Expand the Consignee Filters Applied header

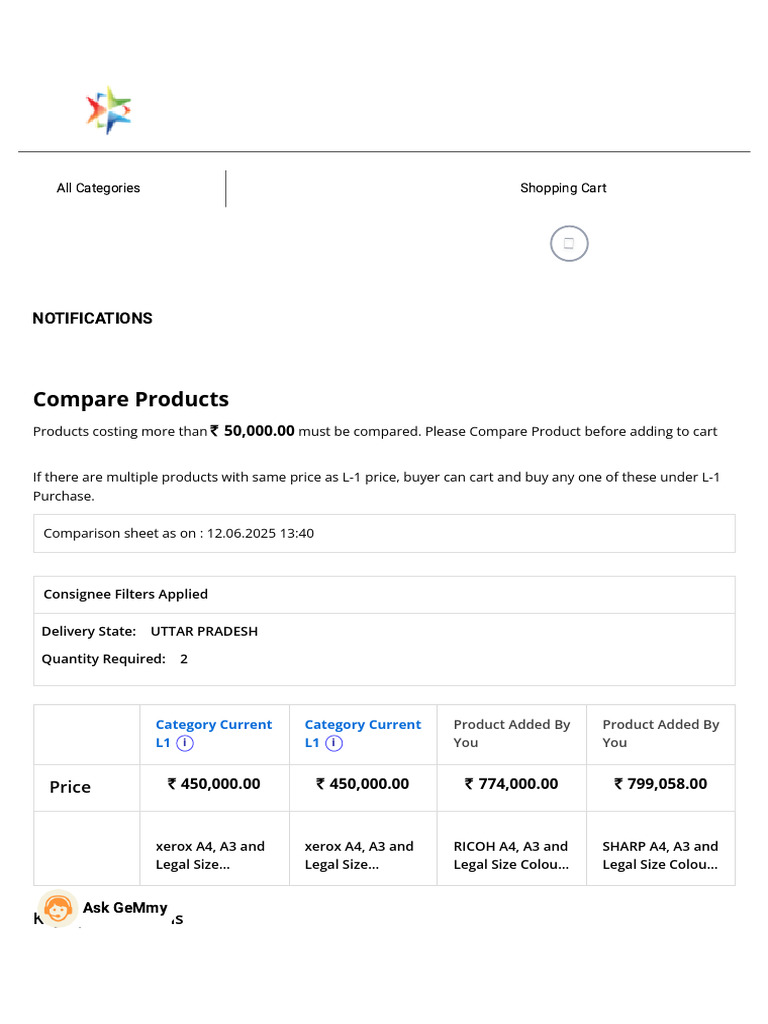click(126, 594)
